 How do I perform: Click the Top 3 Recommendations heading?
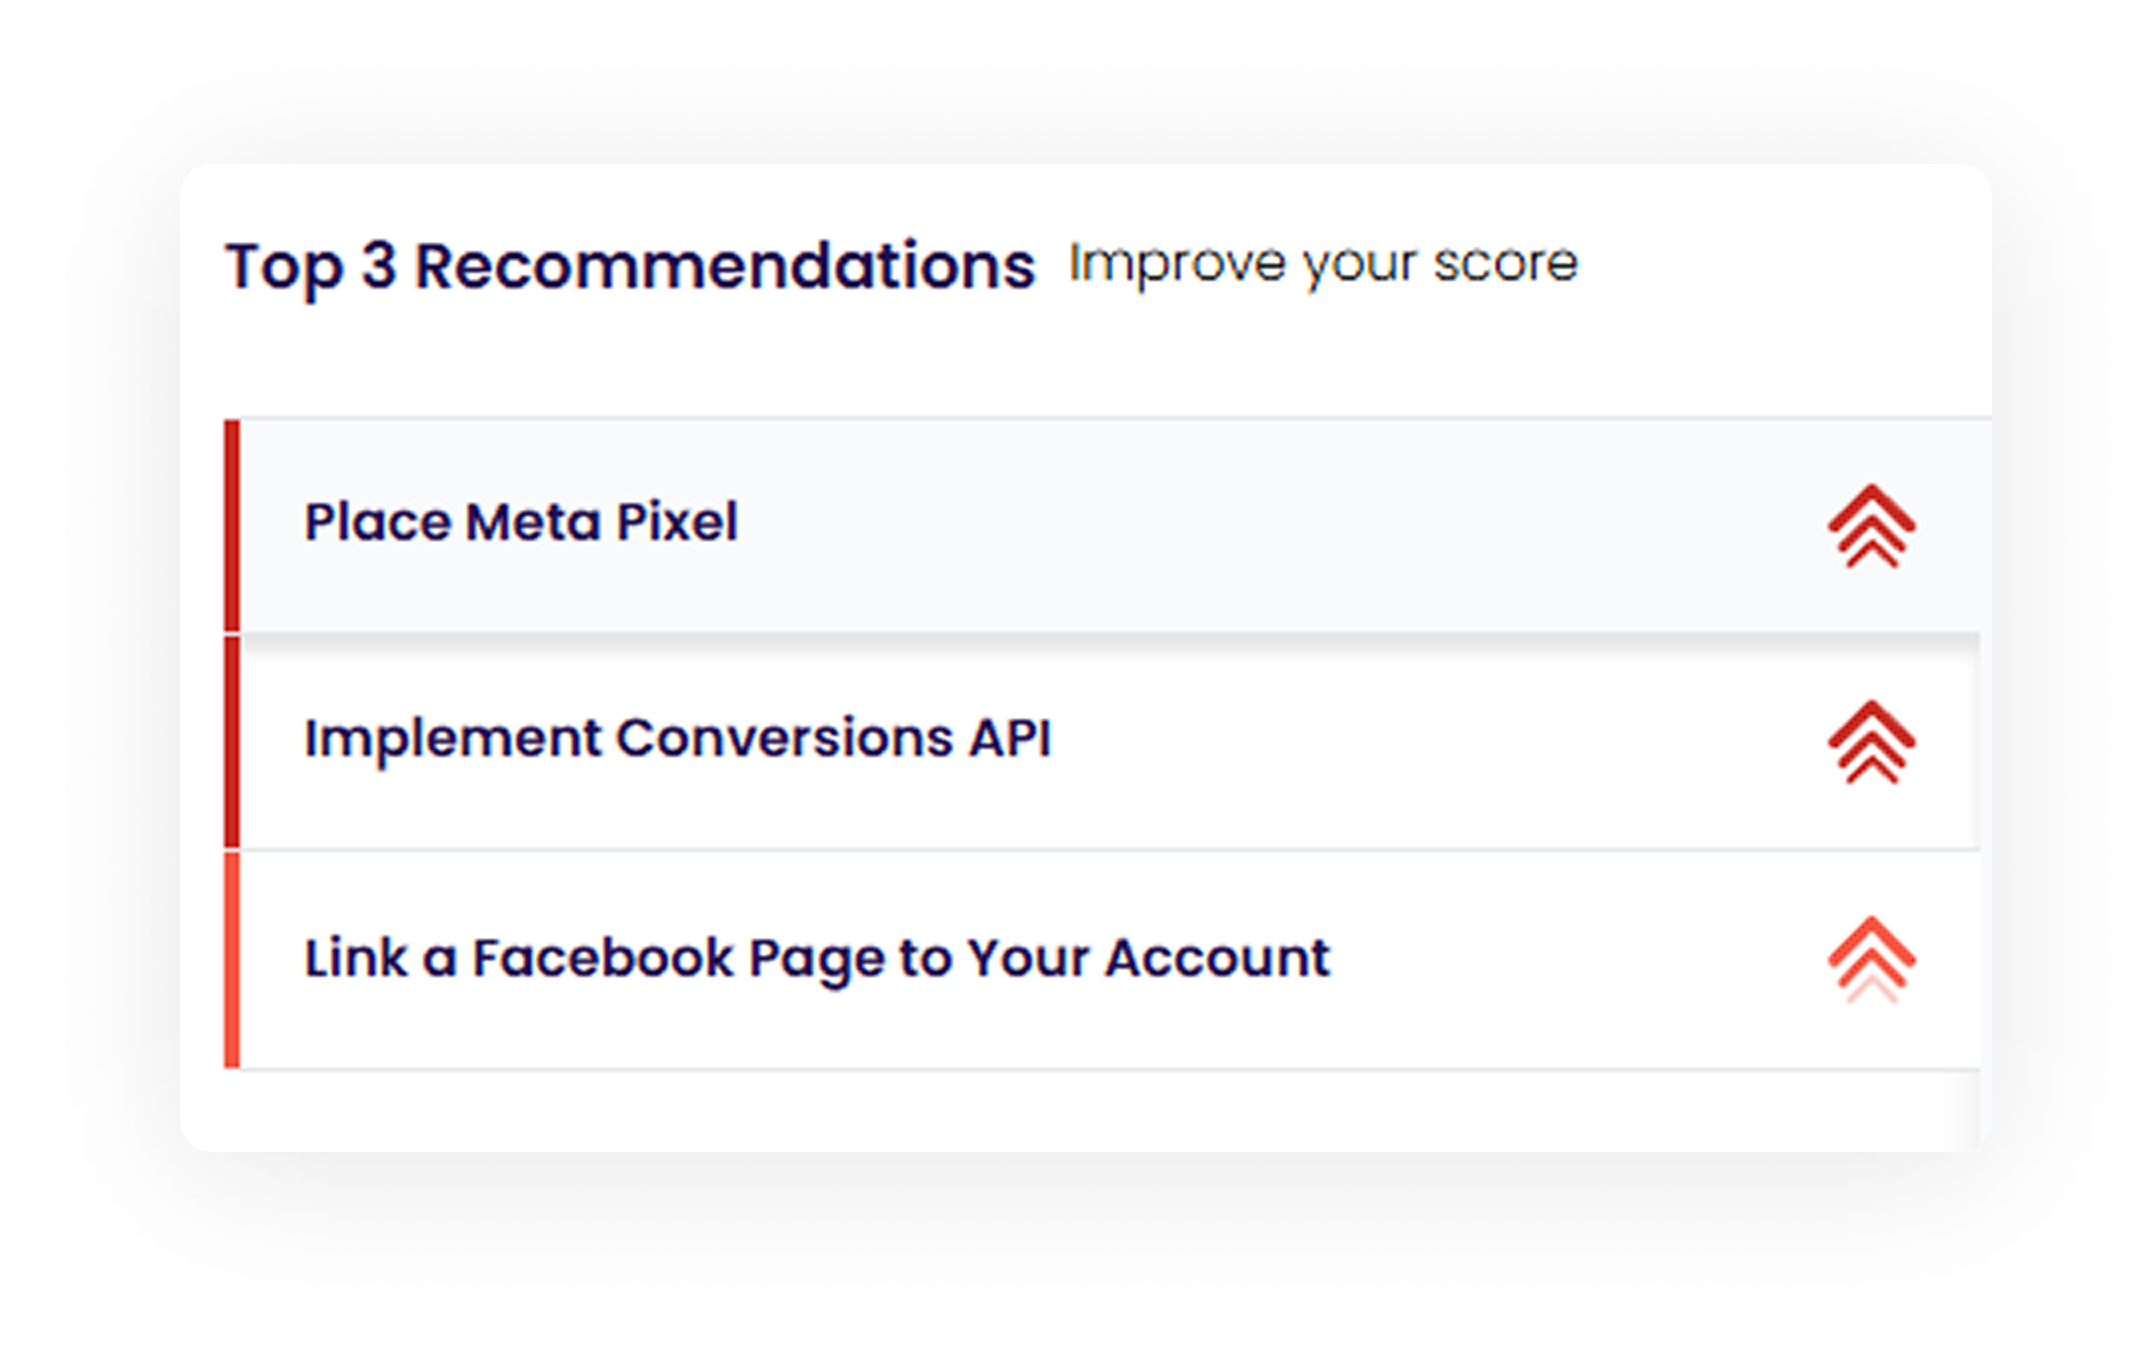tap(630, 266)
